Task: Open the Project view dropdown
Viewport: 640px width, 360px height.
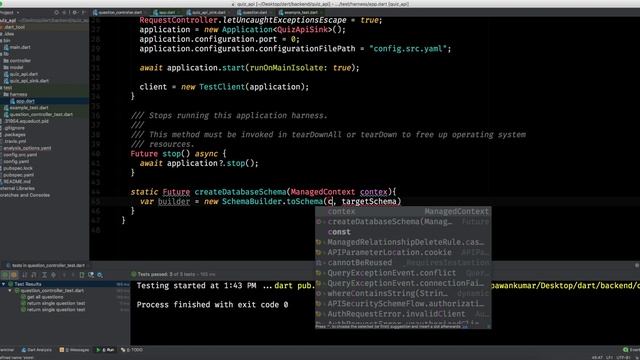Action: pos(10,13)
